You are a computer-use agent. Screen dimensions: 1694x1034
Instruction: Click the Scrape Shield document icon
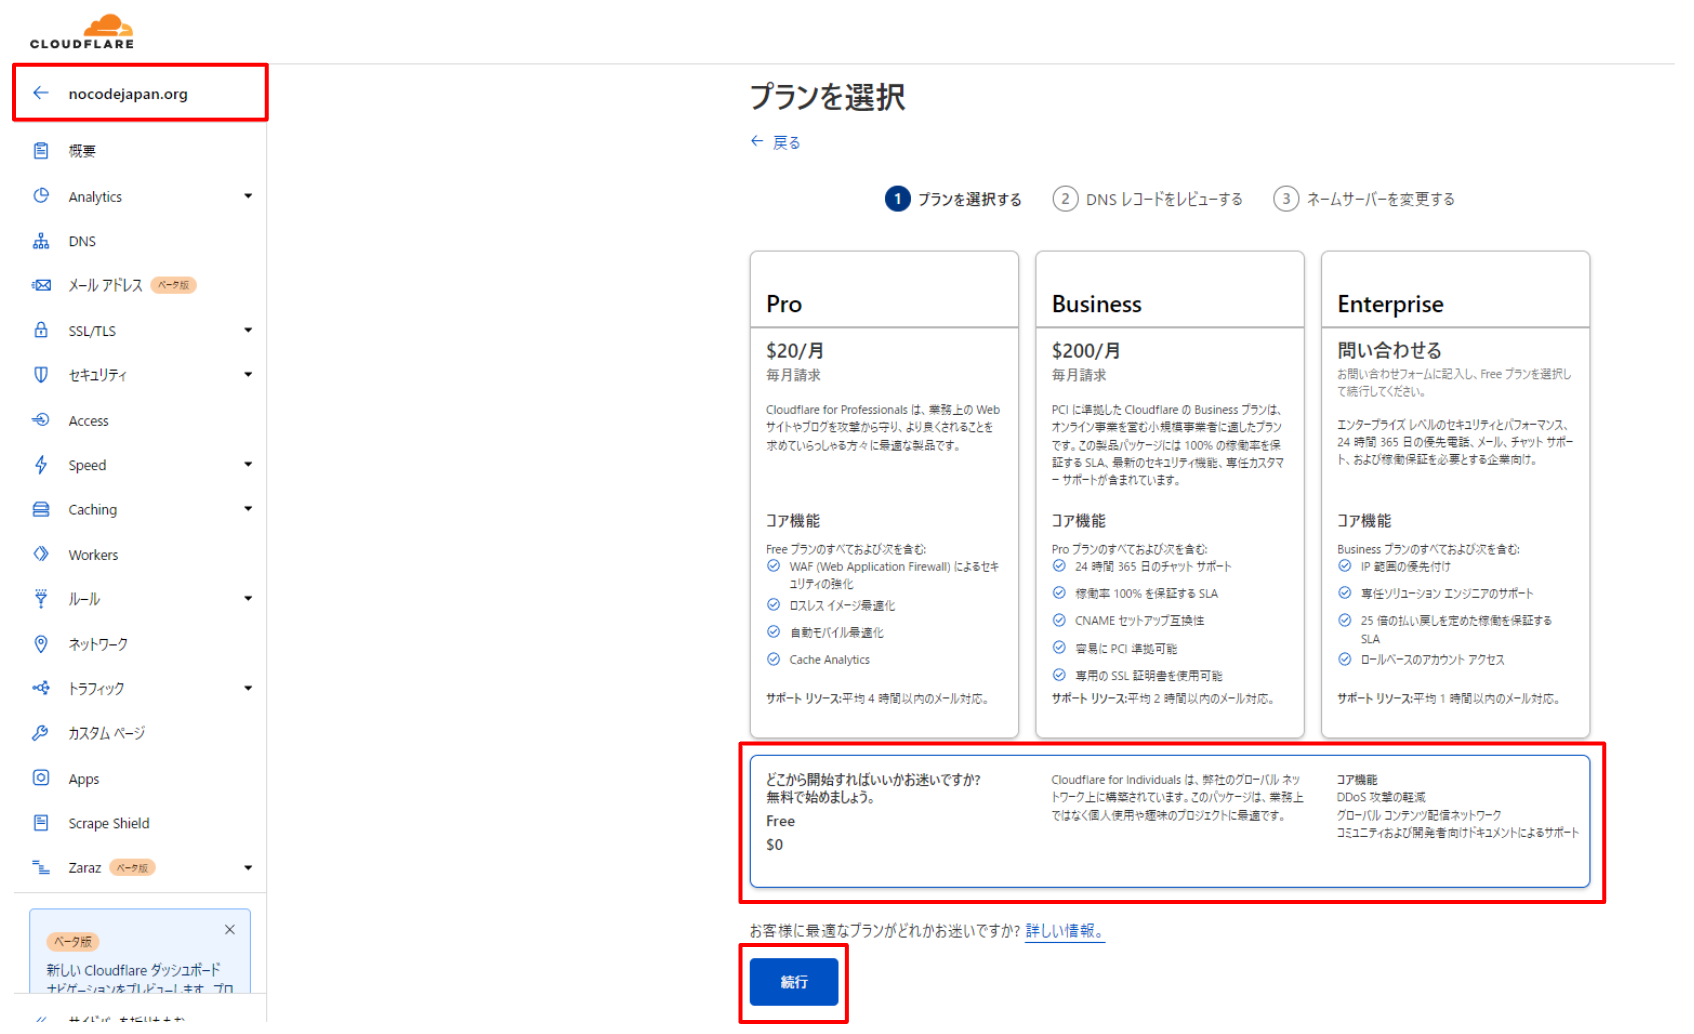41,823
